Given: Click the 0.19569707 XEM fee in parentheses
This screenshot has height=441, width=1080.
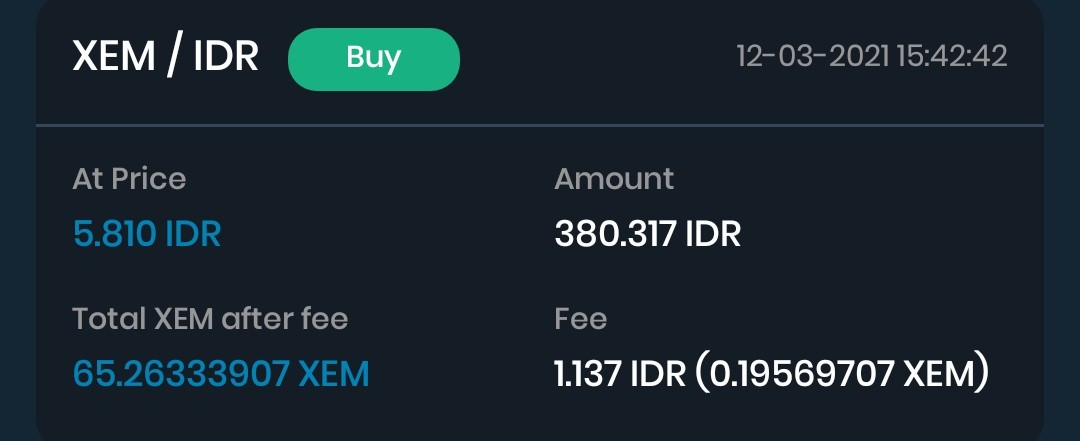Looking at the screenshot, I should [x=844, y=374].
